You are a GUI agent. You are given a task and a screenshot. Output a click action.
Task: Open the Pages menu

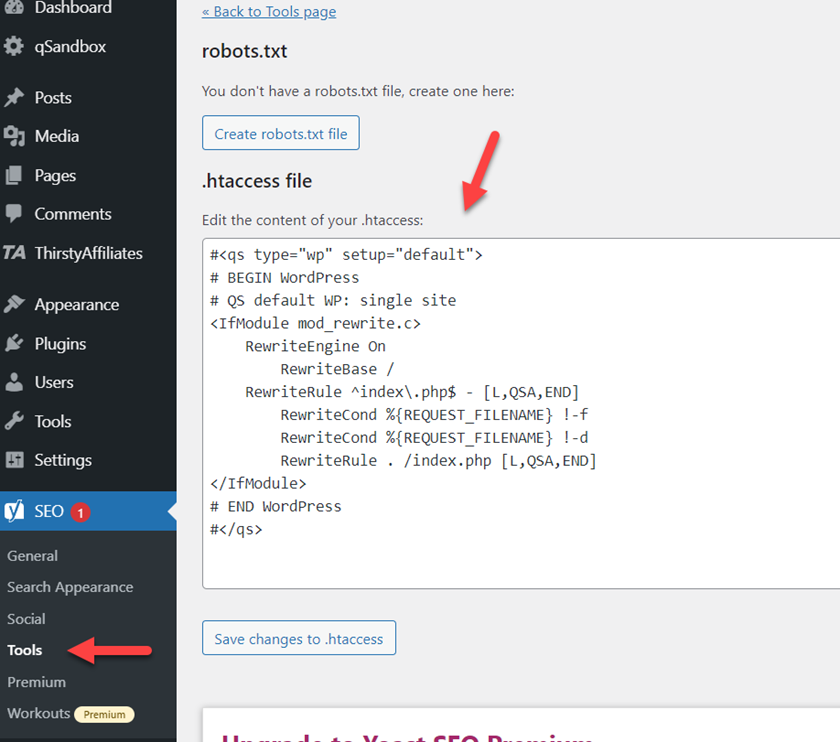coord(88,175)
